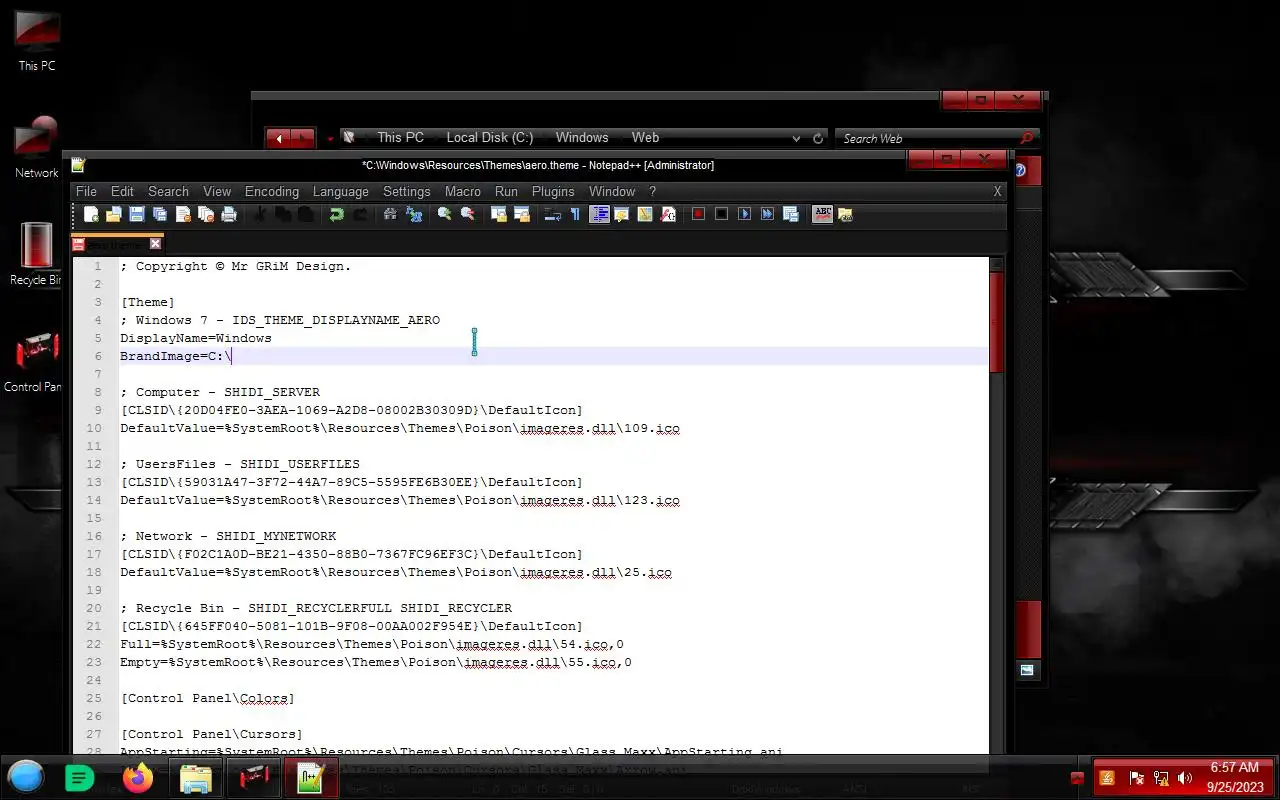The width and height of the screenshot is (1280, 800).
Task: Open the Replace toolbar icon
Action: point(414,214)
